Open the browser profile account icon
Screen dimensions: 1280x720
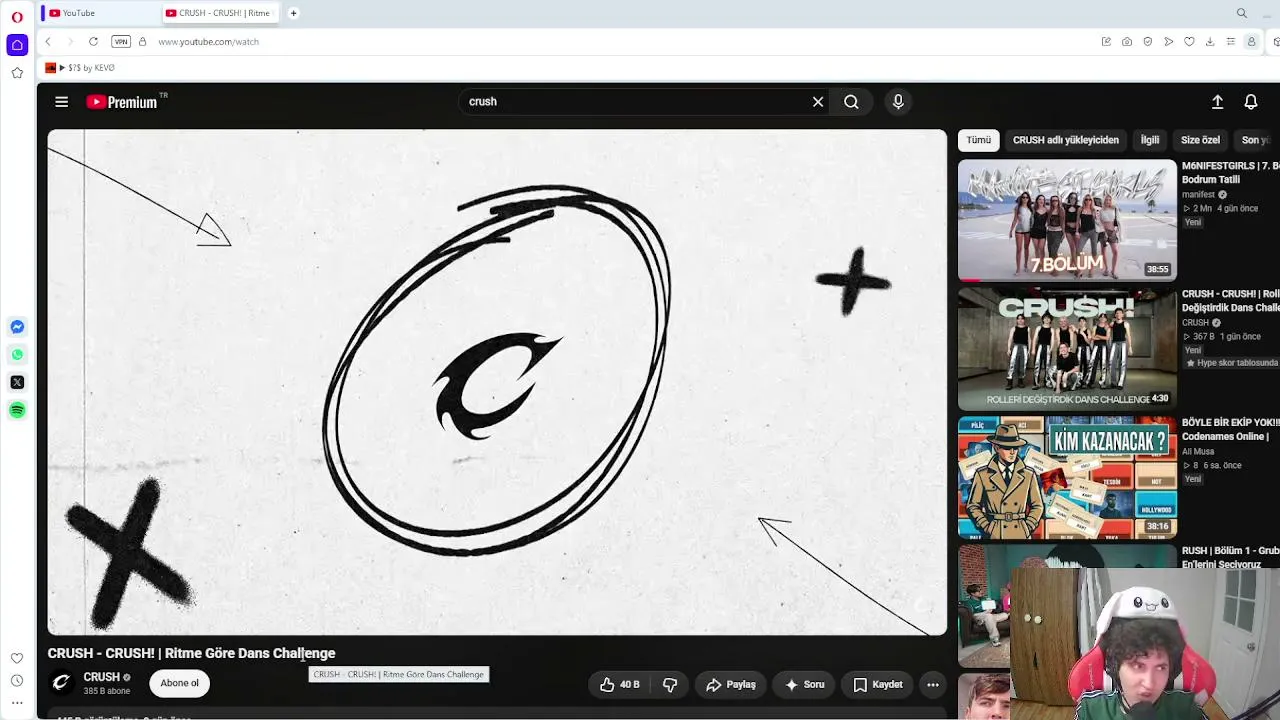1251,42
